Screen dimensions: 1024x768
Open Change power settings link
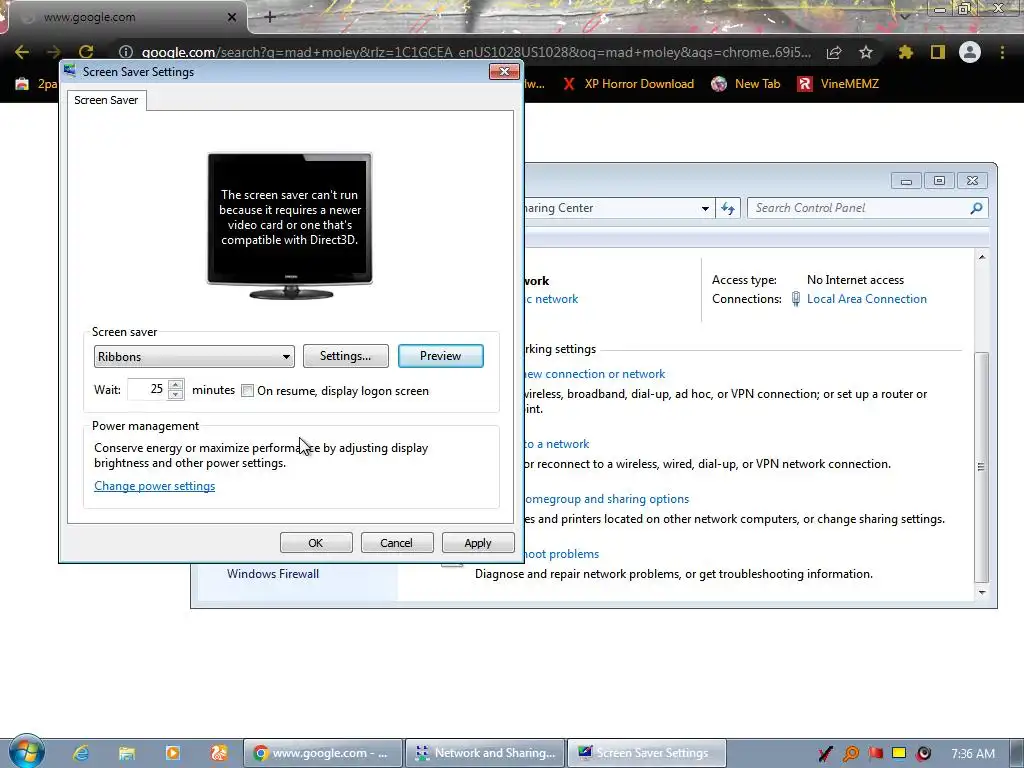[154, 486]
